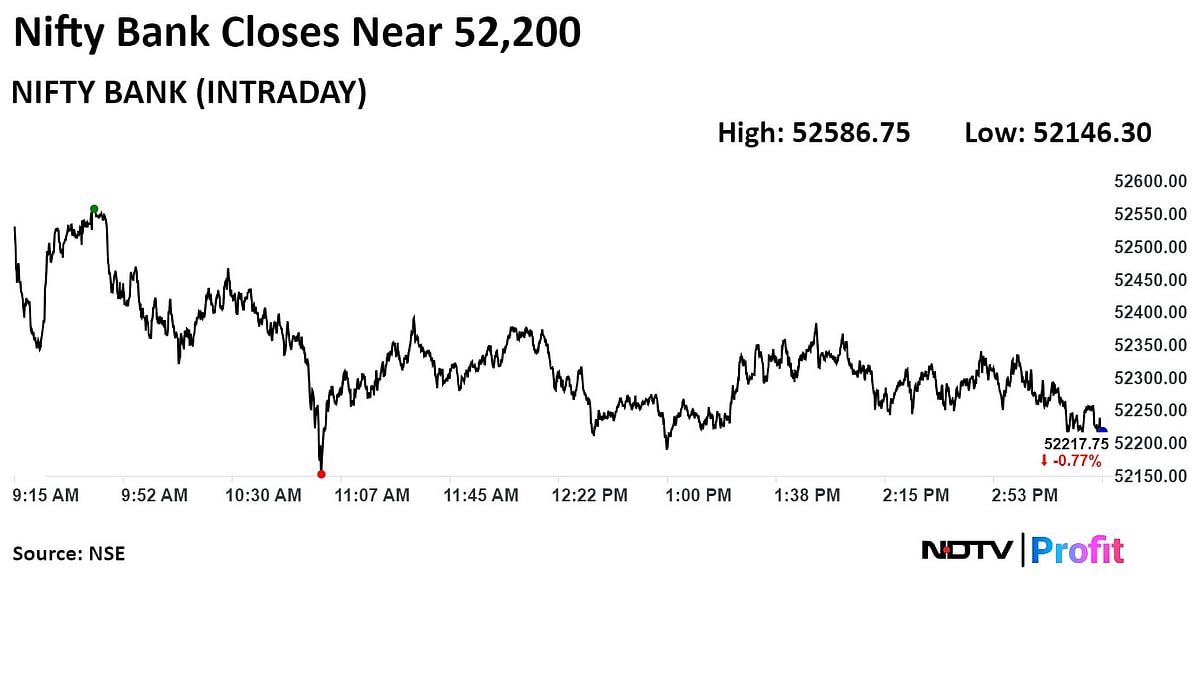
Task: Click the green high-point marker dot
Action: [x=94, y=209]
